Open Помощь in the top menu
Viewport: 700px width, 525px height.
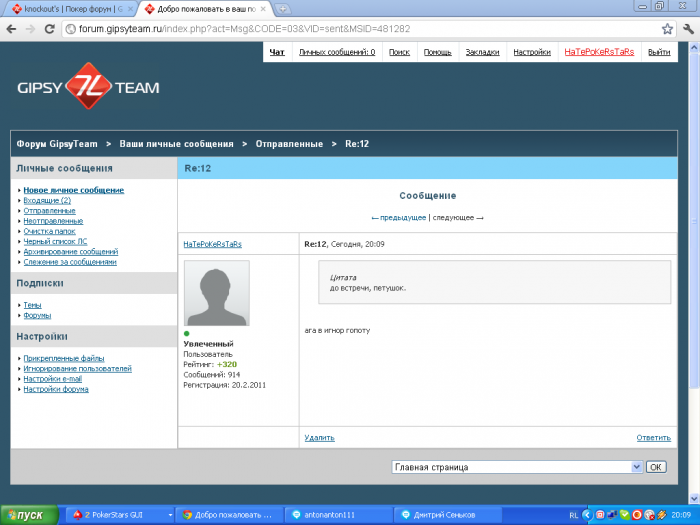(x=438, y=52)
